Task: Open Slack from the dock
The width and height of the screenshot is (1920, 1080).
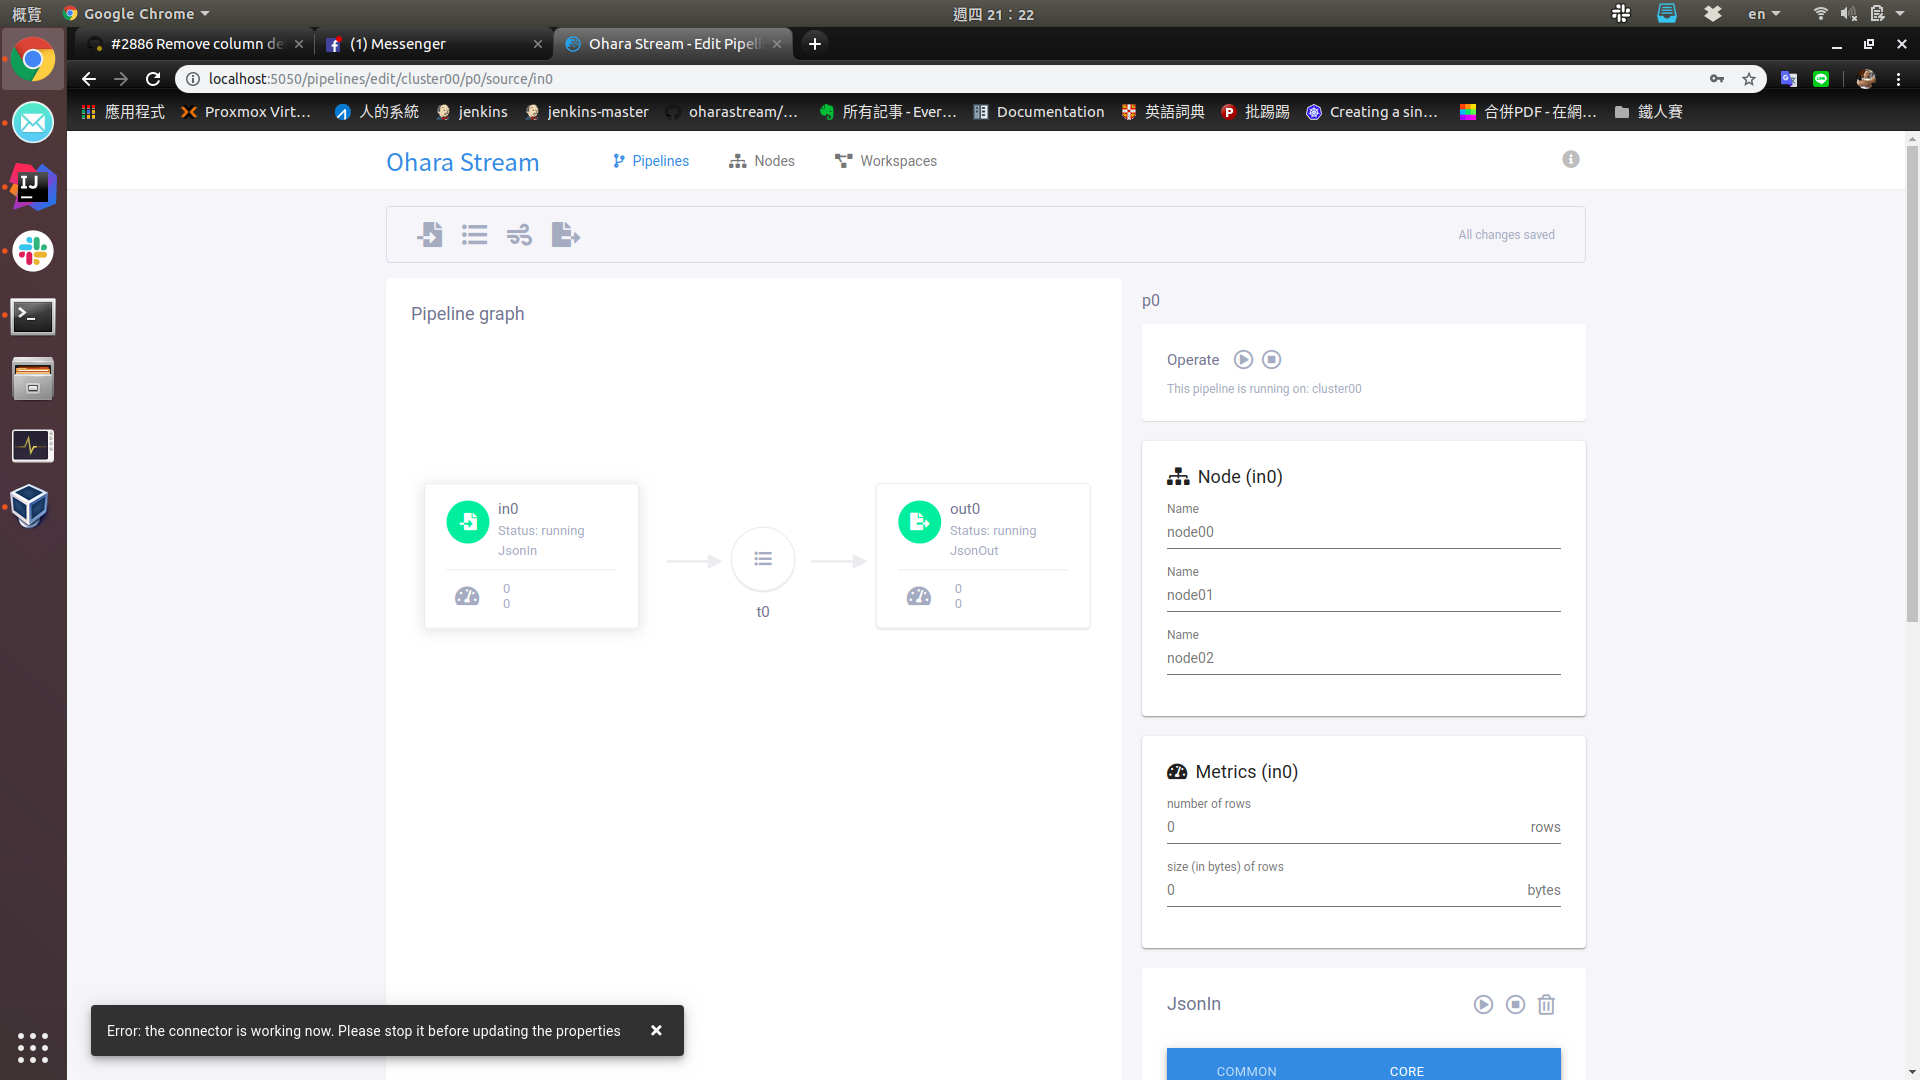Action: (33, 251)
